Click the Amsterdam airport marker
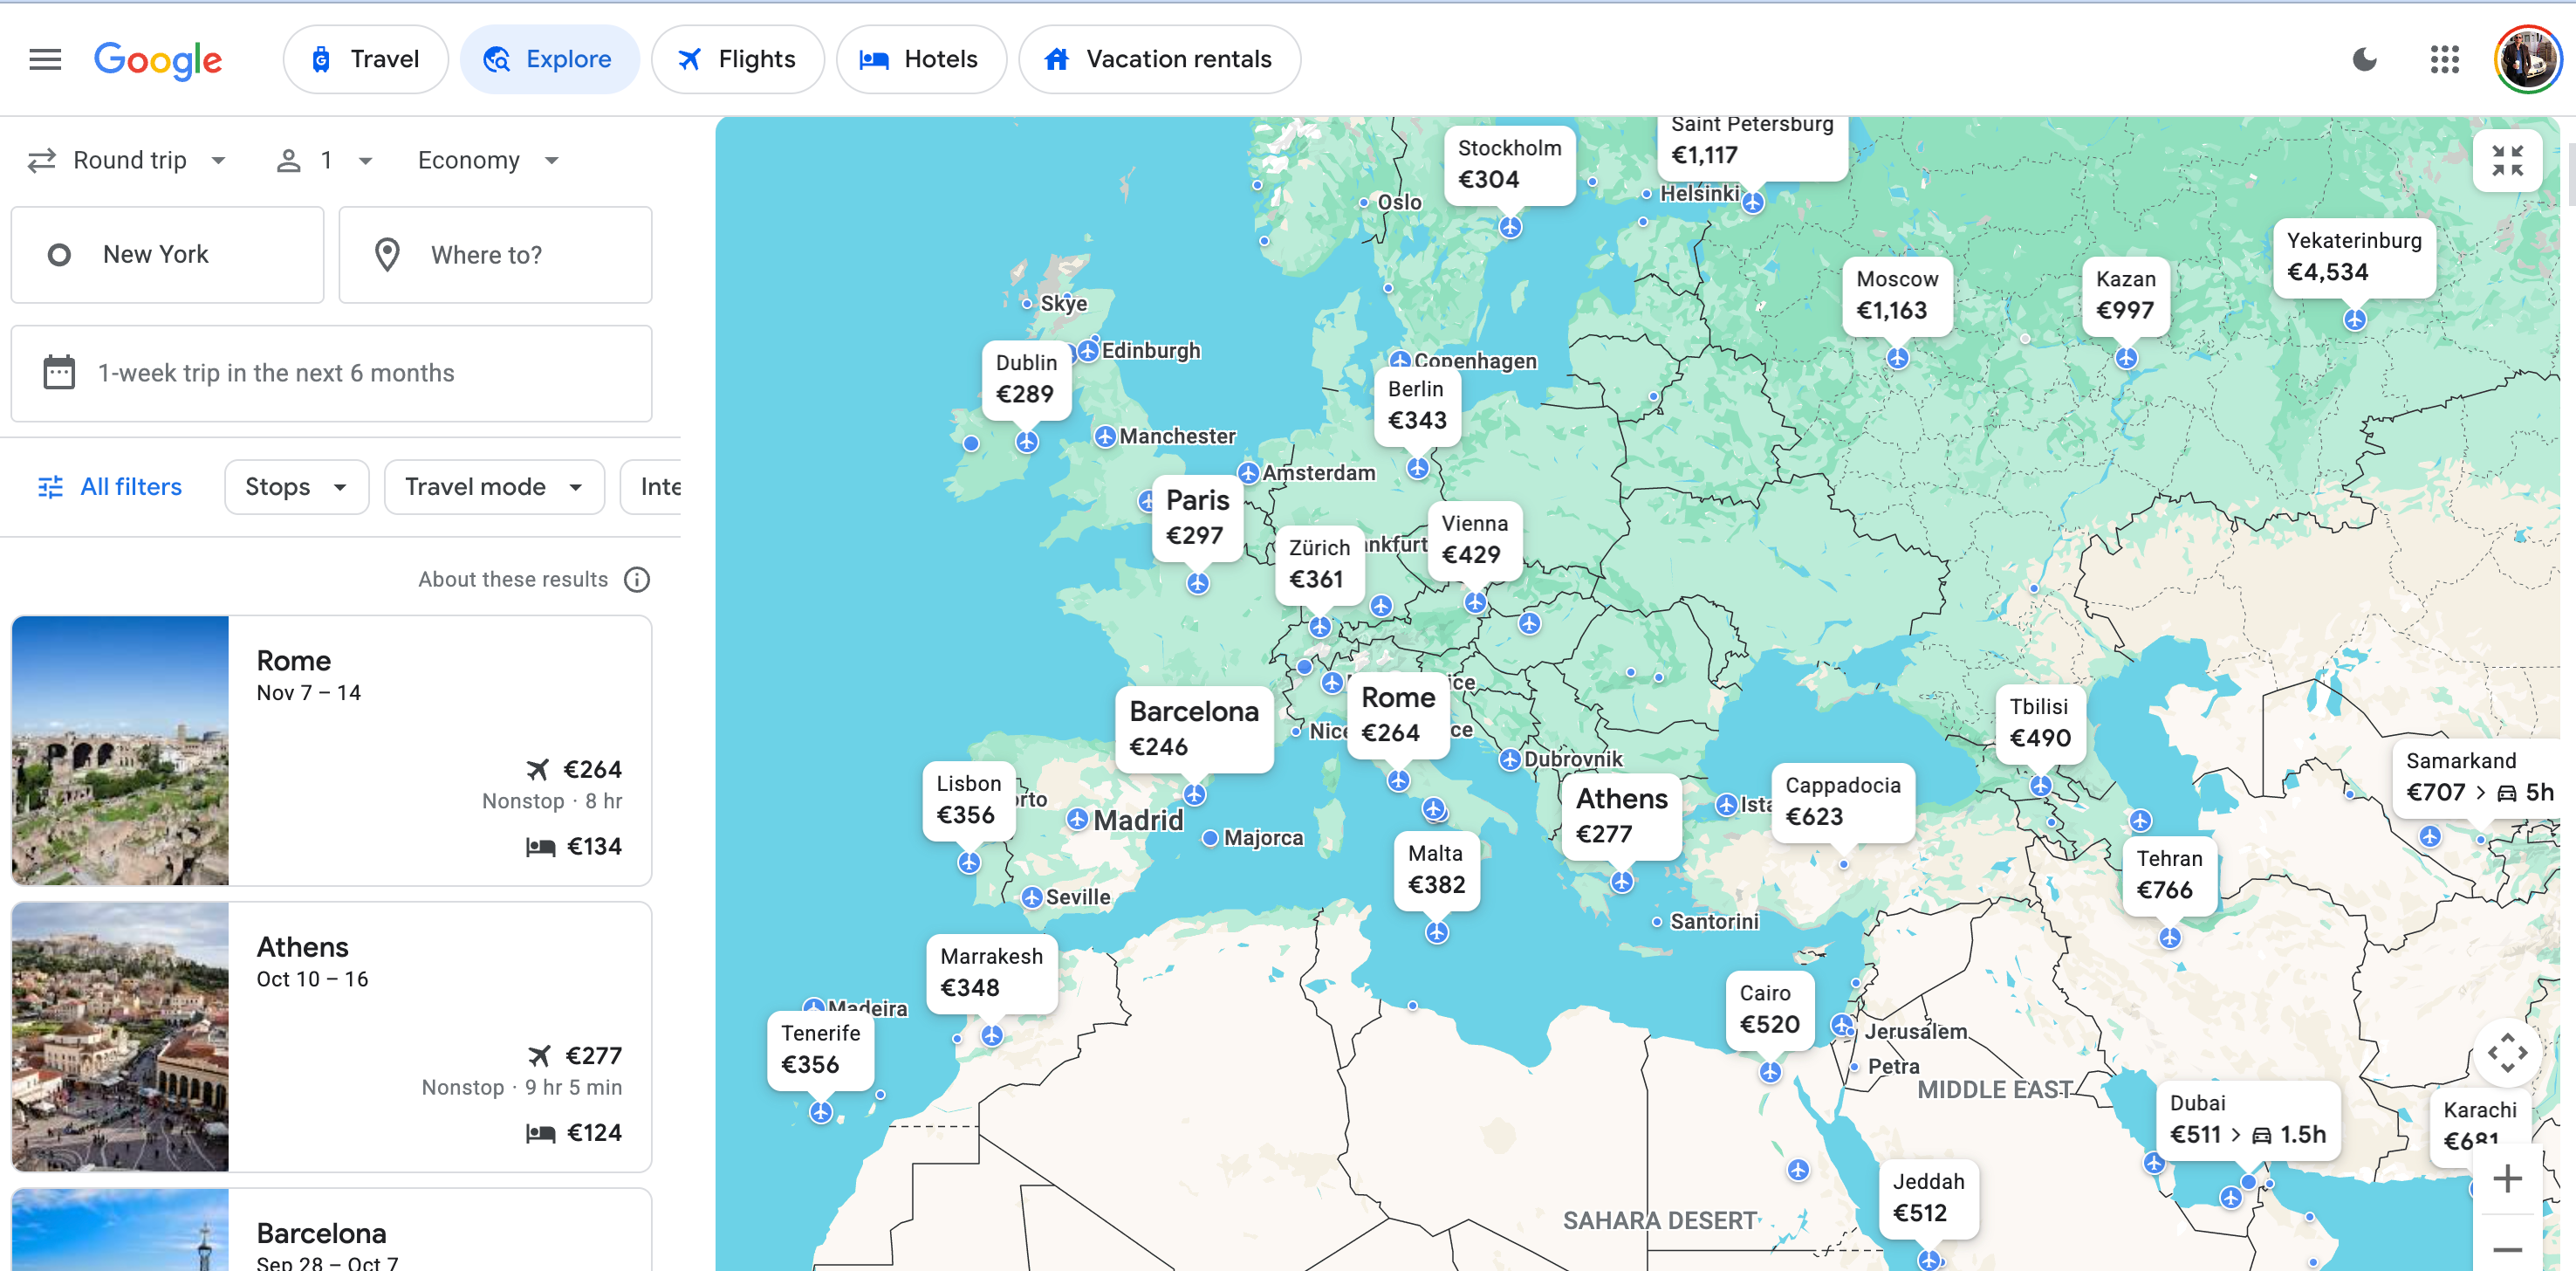 tap(1248, 473)
